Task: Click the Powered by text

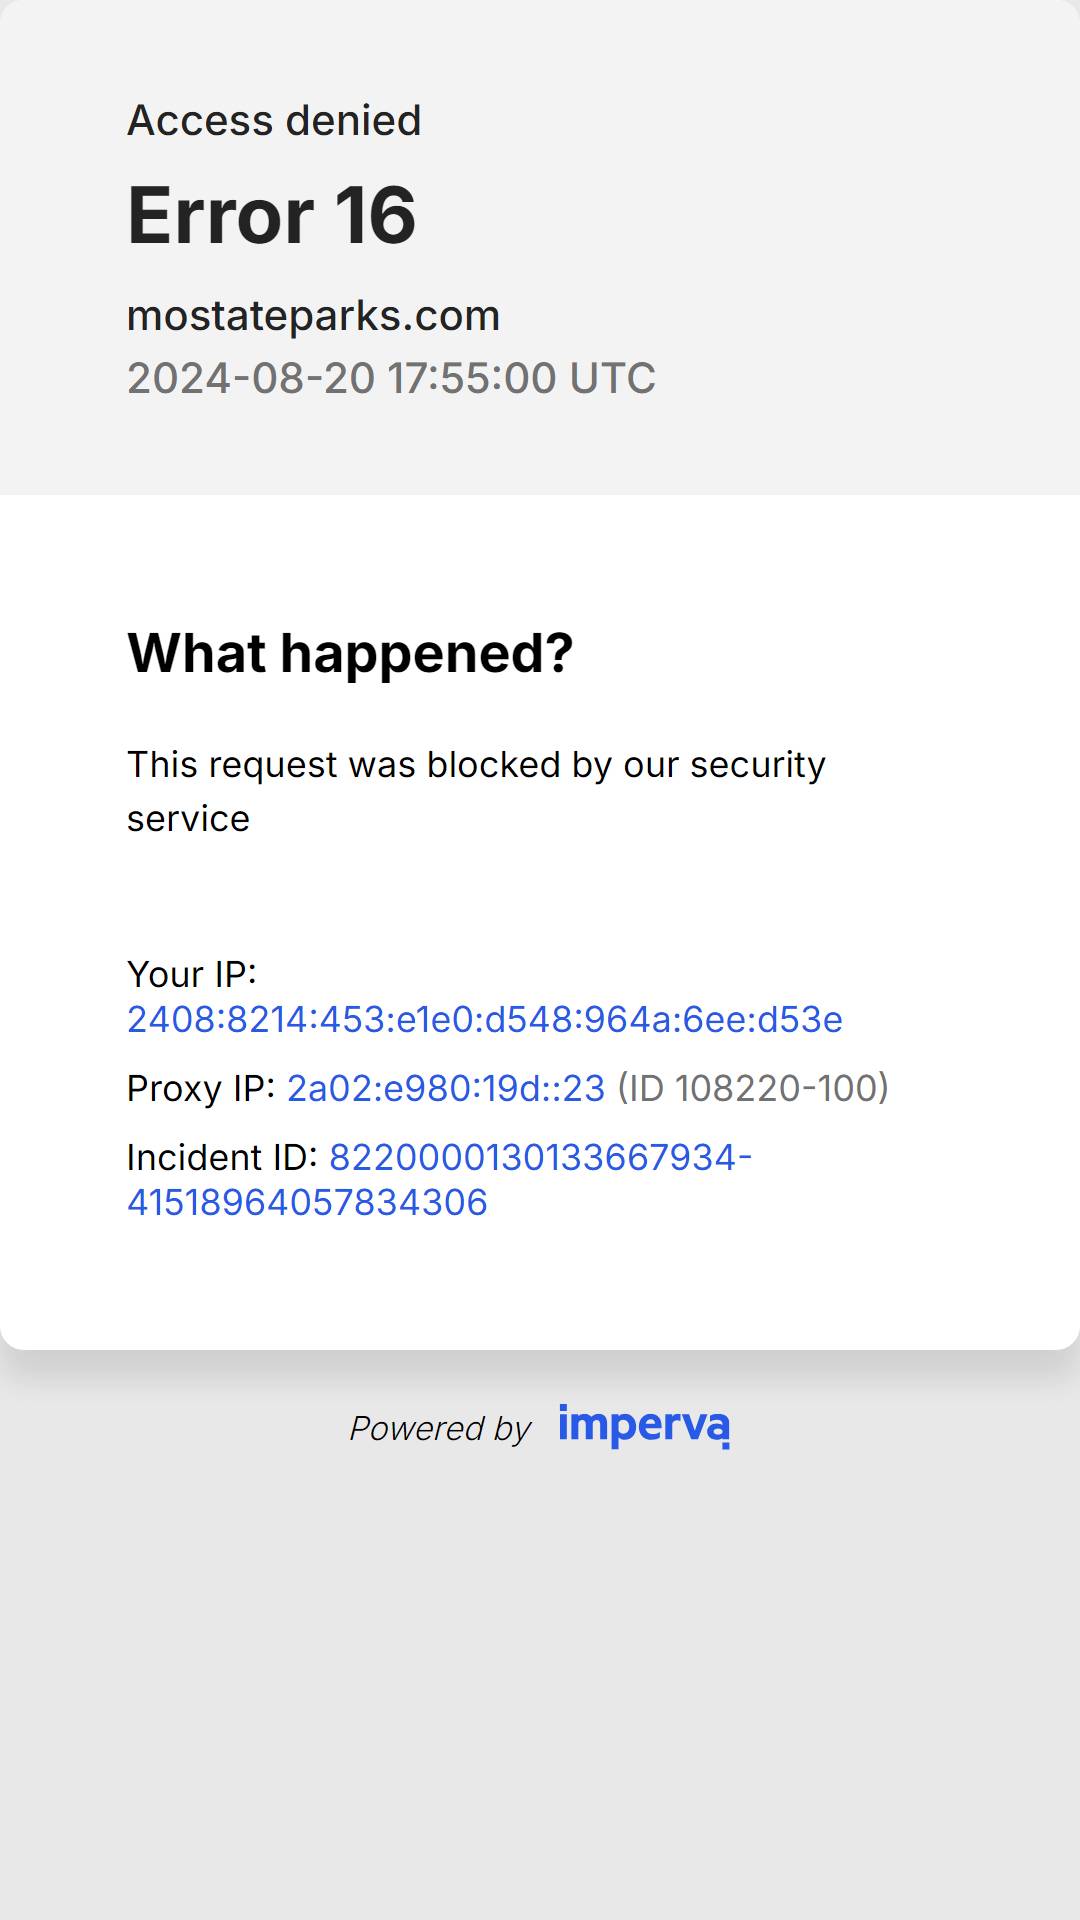Action: click(440, 1428)
